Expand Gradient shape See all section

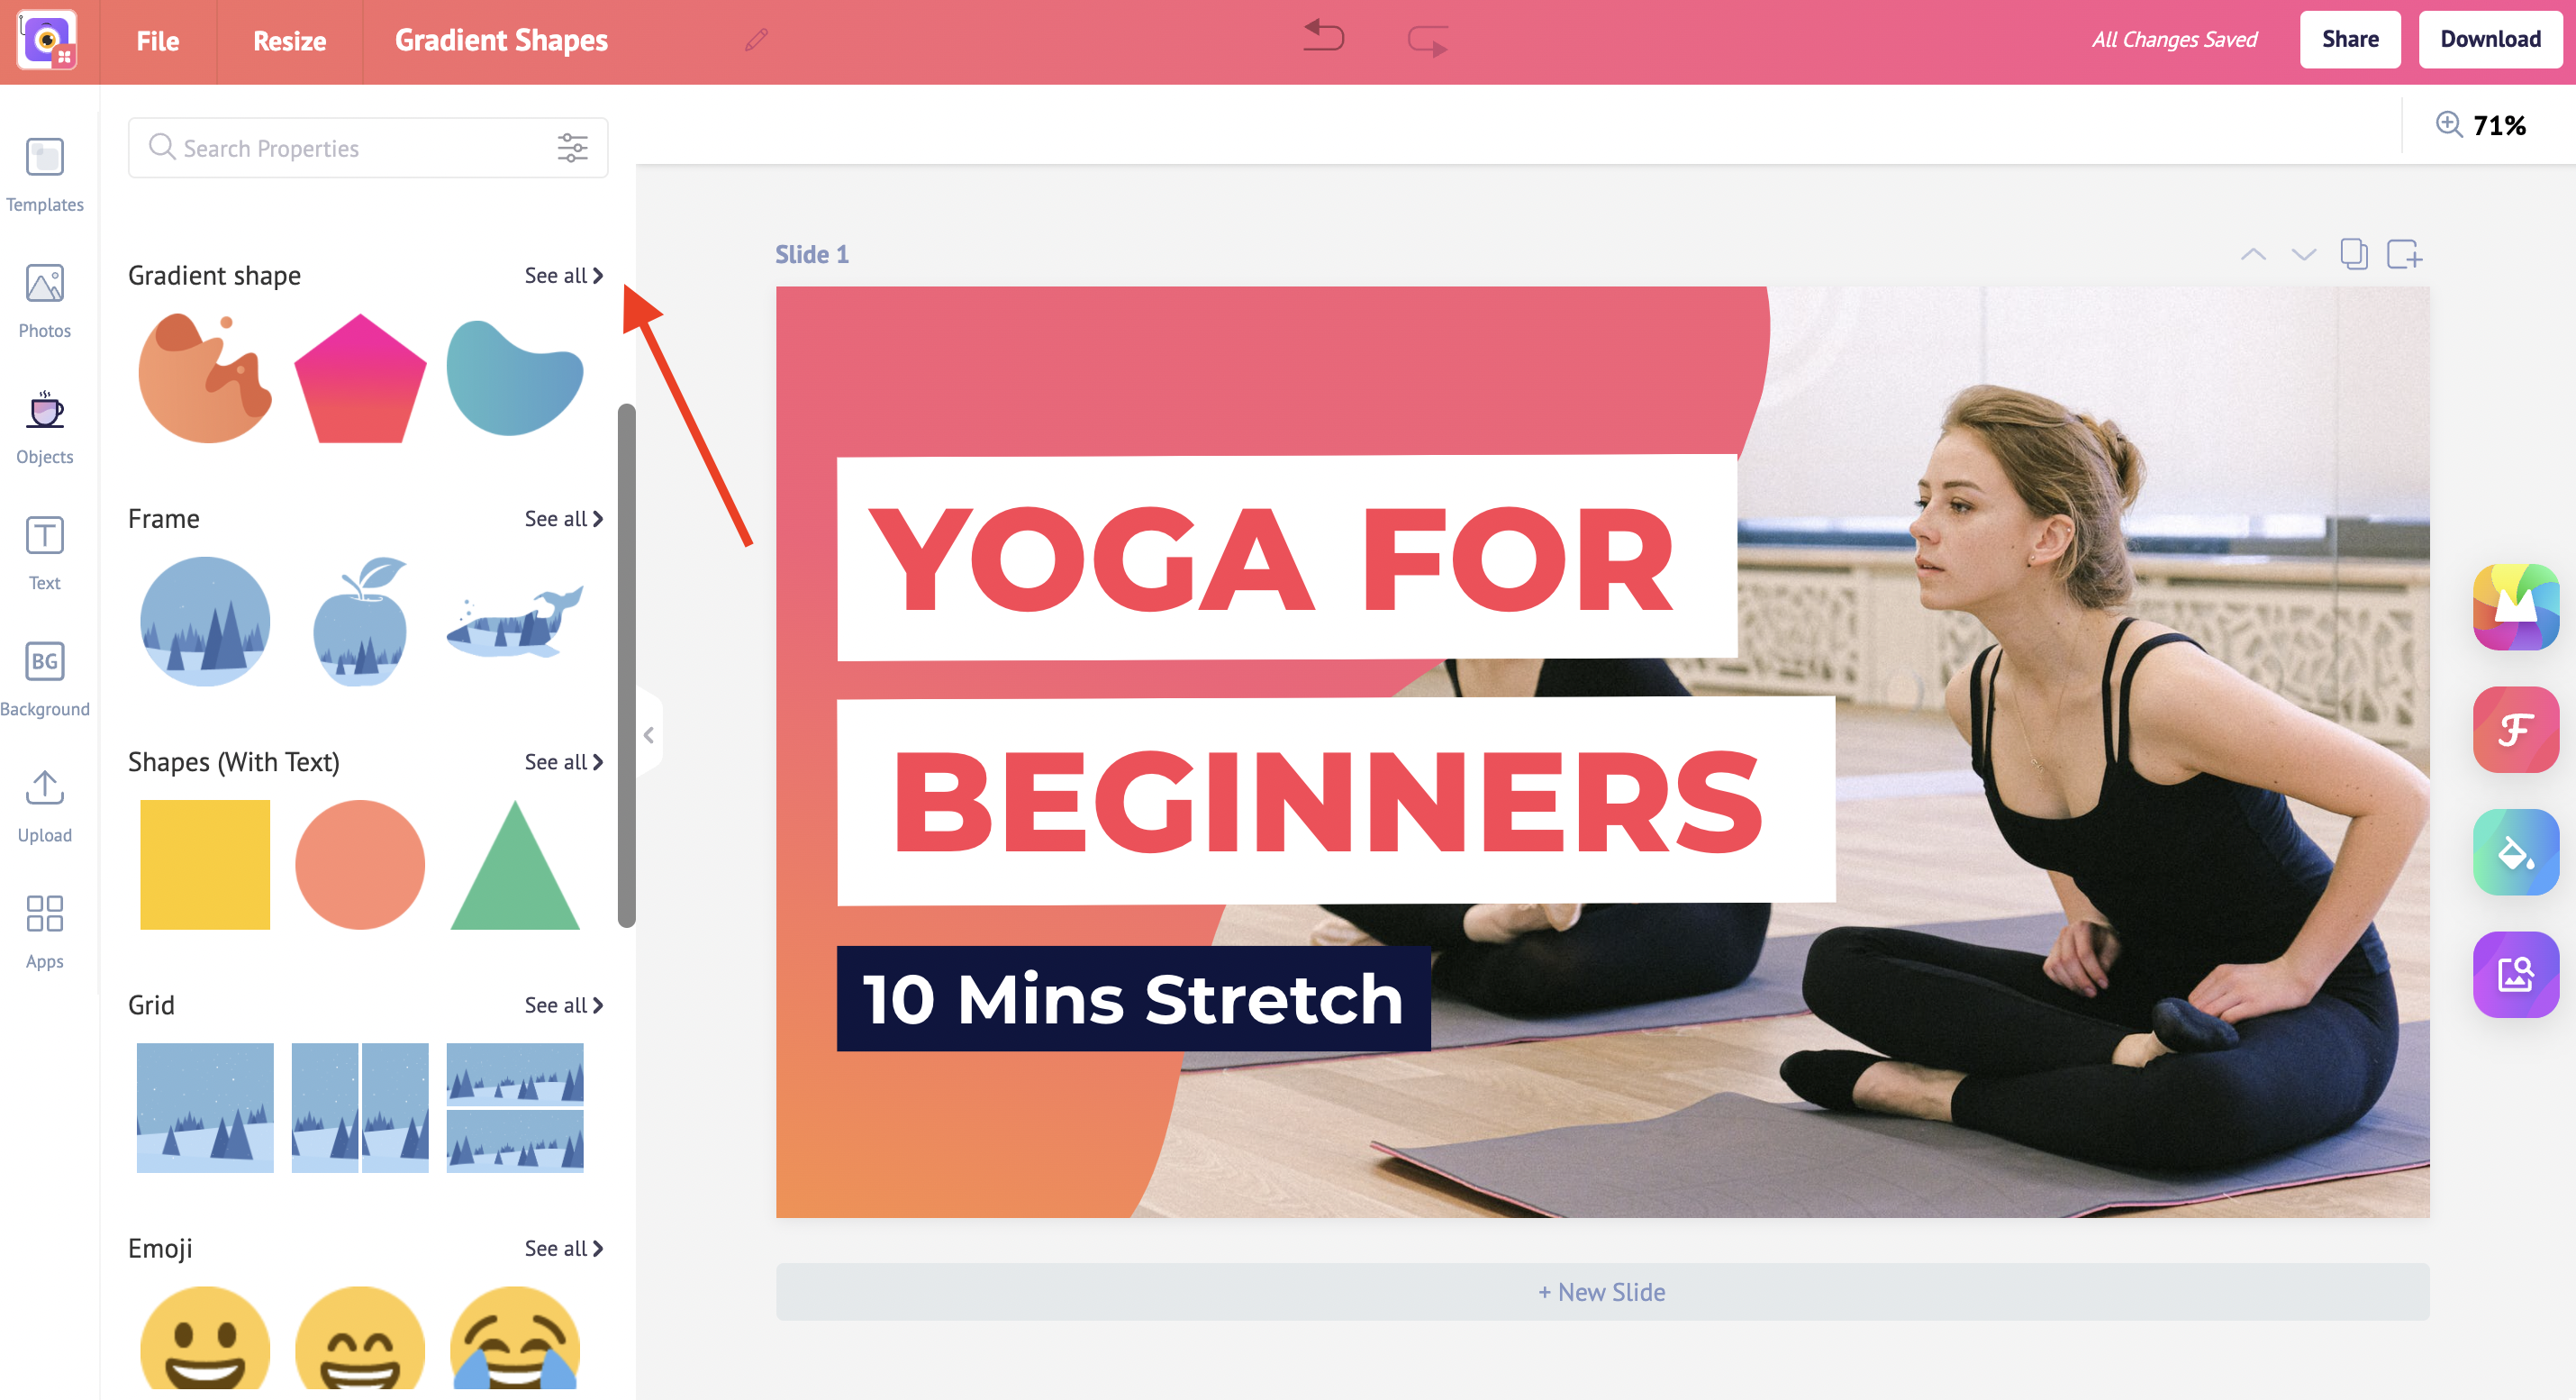click(564, 274)
